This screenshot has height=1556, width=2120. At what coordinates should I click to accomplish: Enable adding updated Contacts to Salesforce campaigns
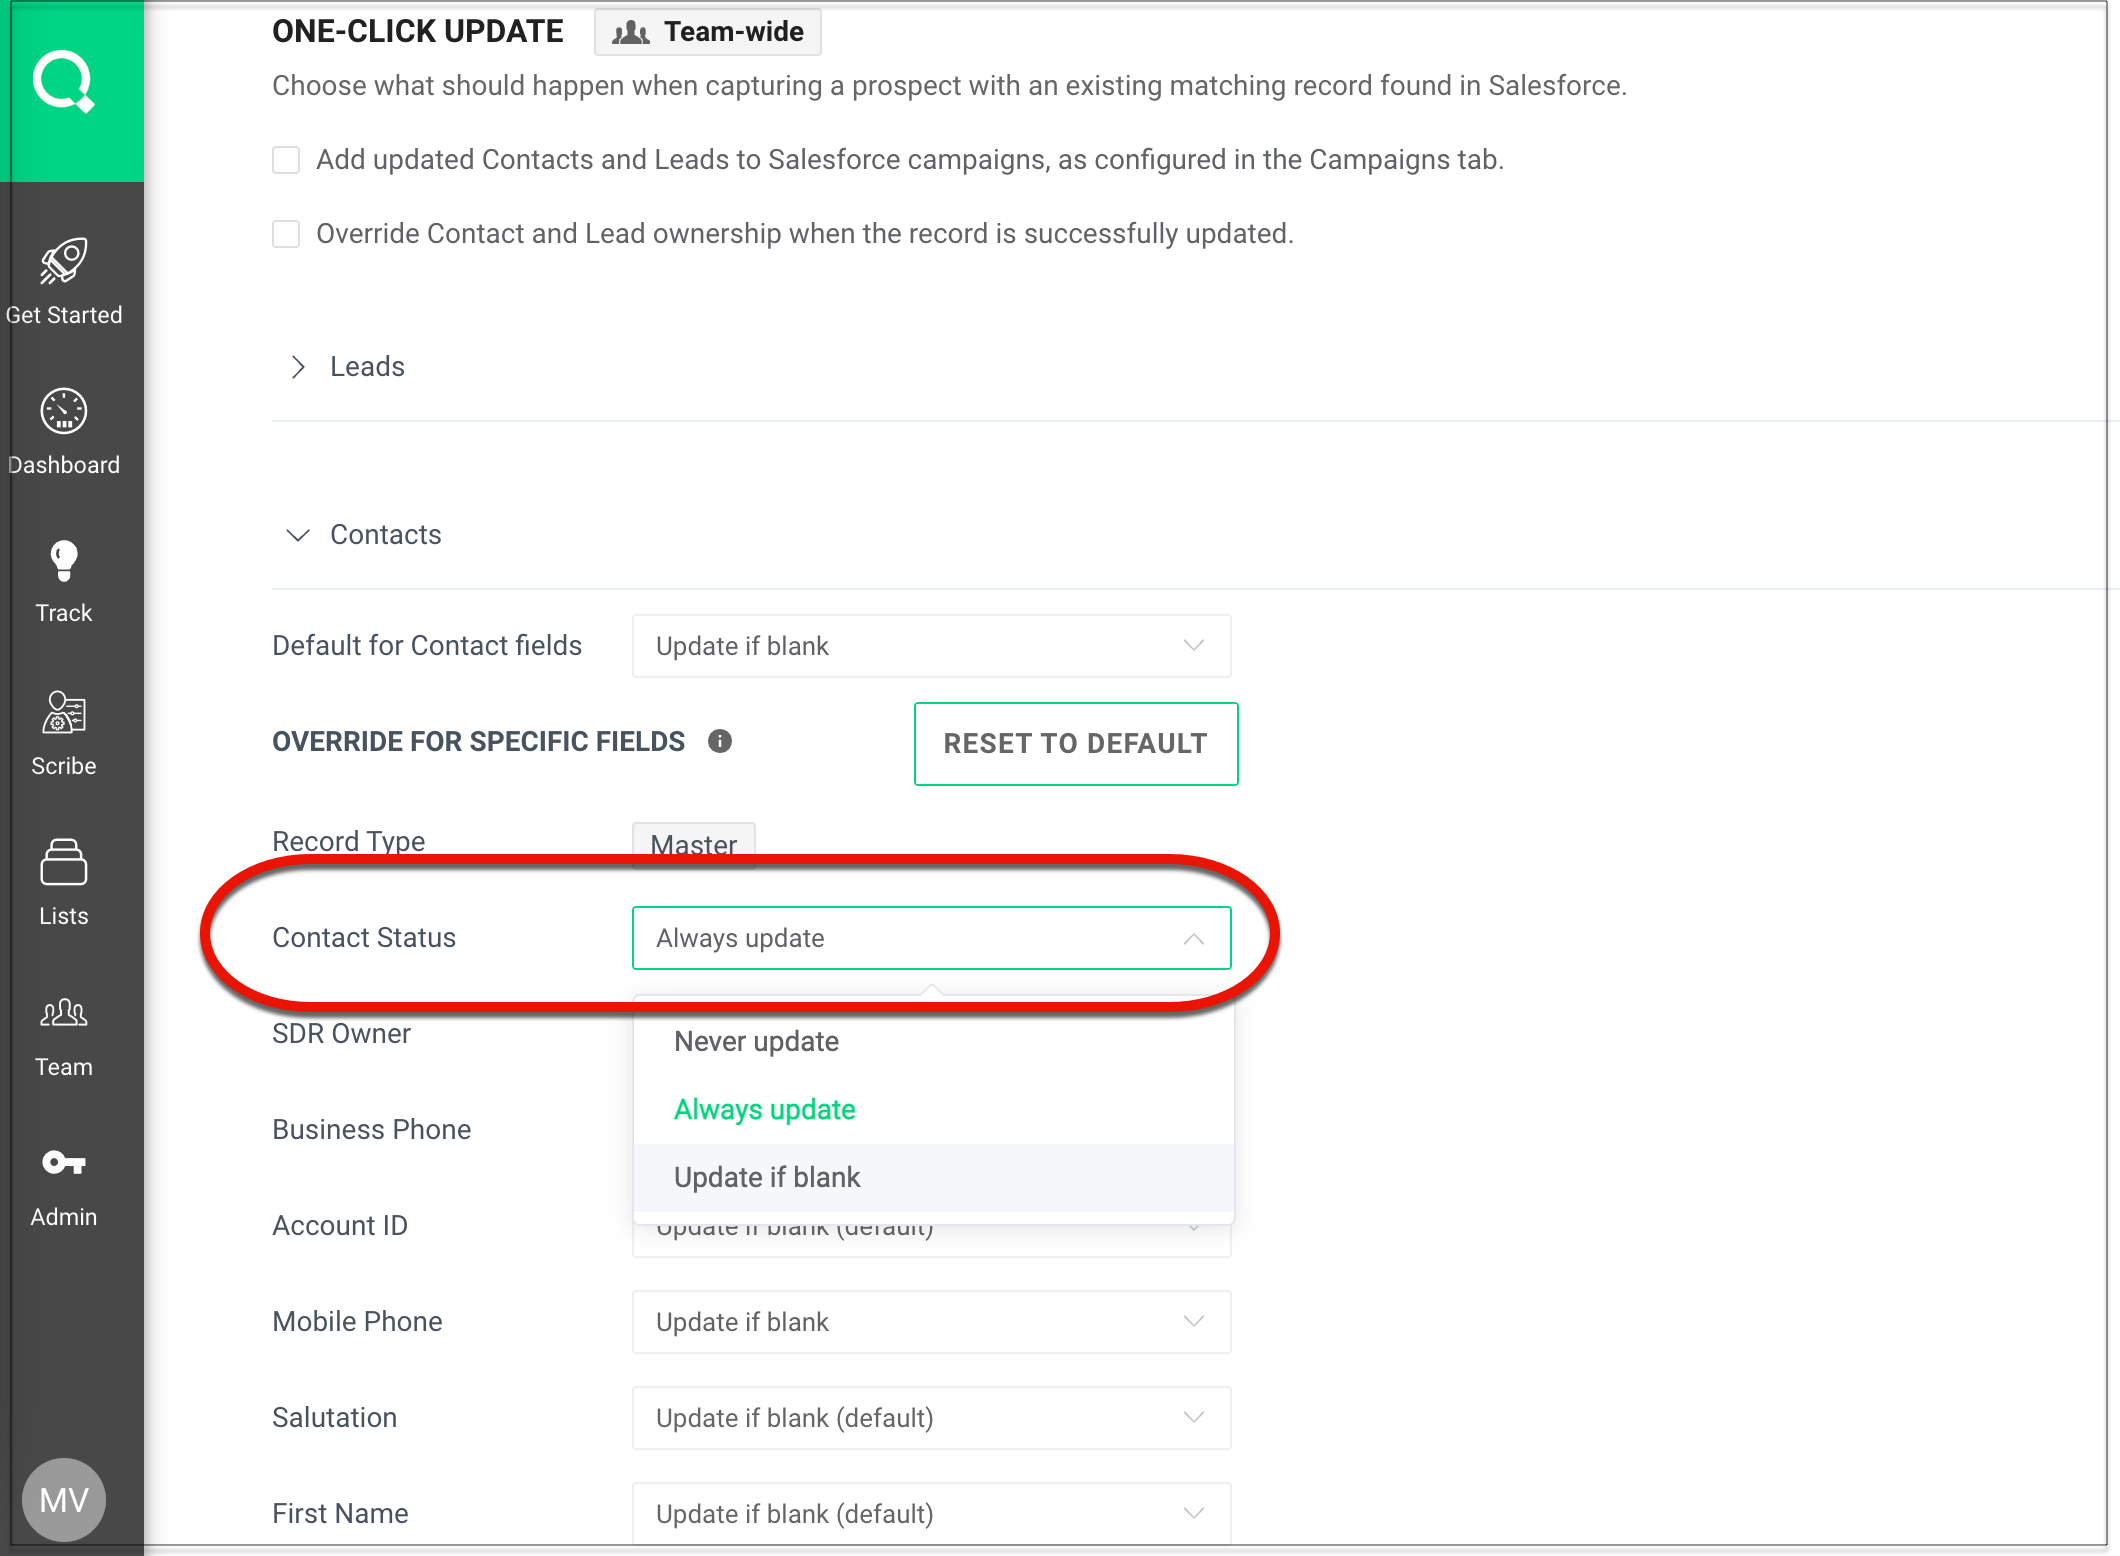click(x=286, y=160)
